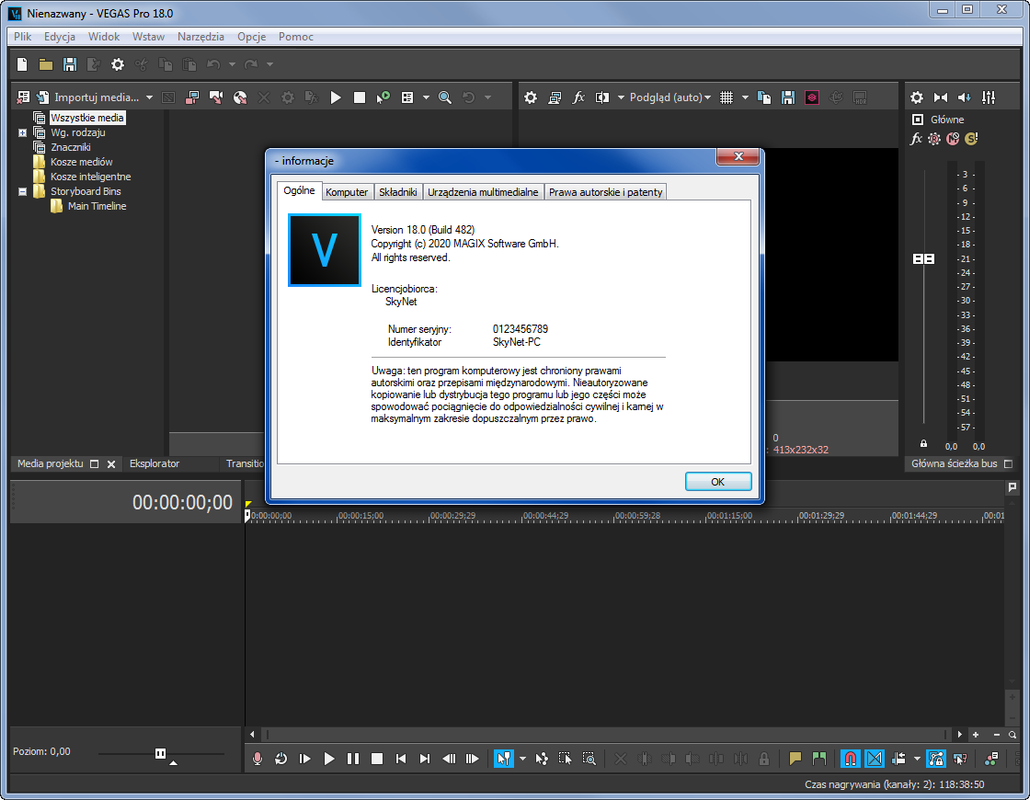Click the magnifier search media icon

pyautogui.click(x=445, y=97)
